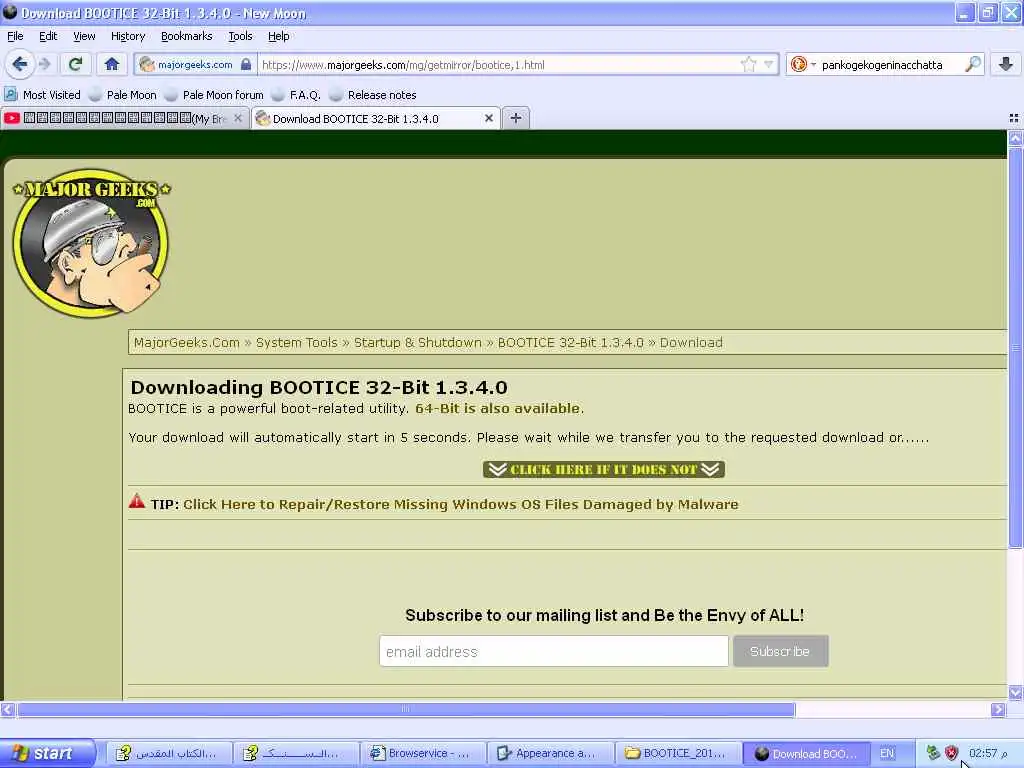
Task: Open the MajorGeeks.Com breadcrumb link
Action: point(187,342)
